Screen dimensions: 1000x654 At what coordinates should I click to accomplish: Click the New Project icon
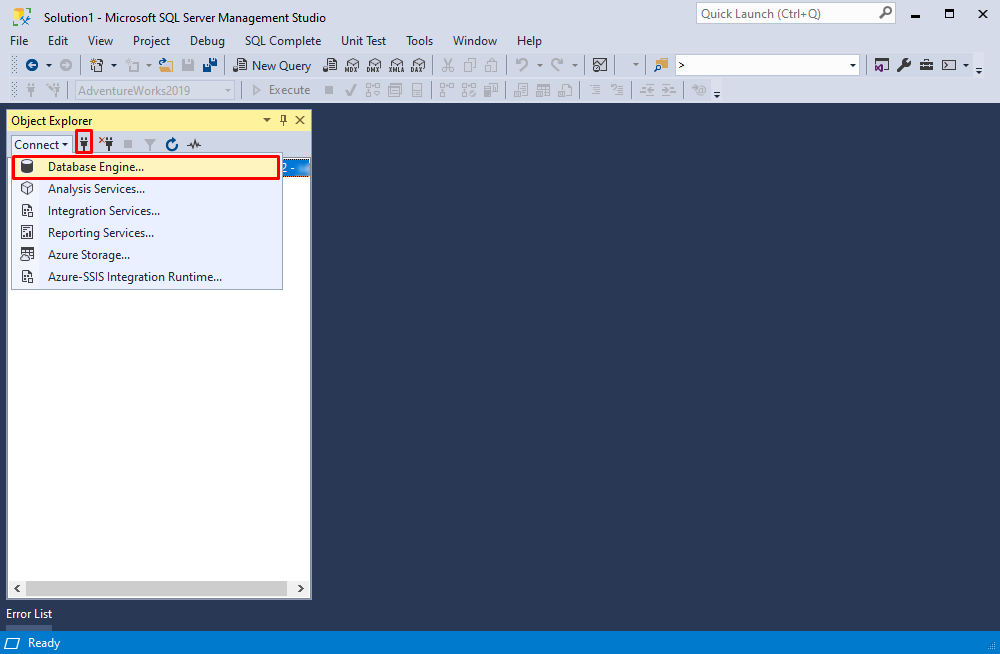click(x=96, y=65)
